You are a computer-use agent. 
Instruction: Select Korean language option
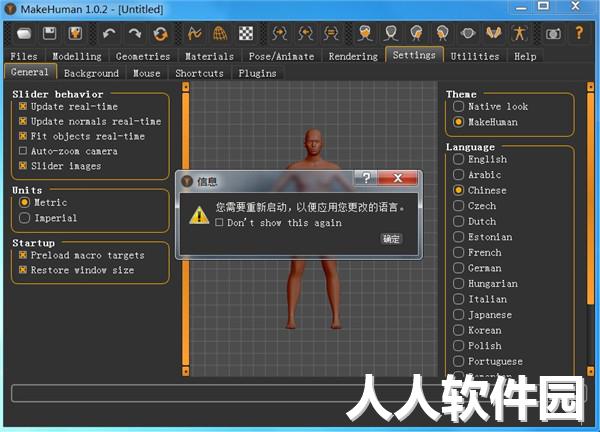point(458,330)
